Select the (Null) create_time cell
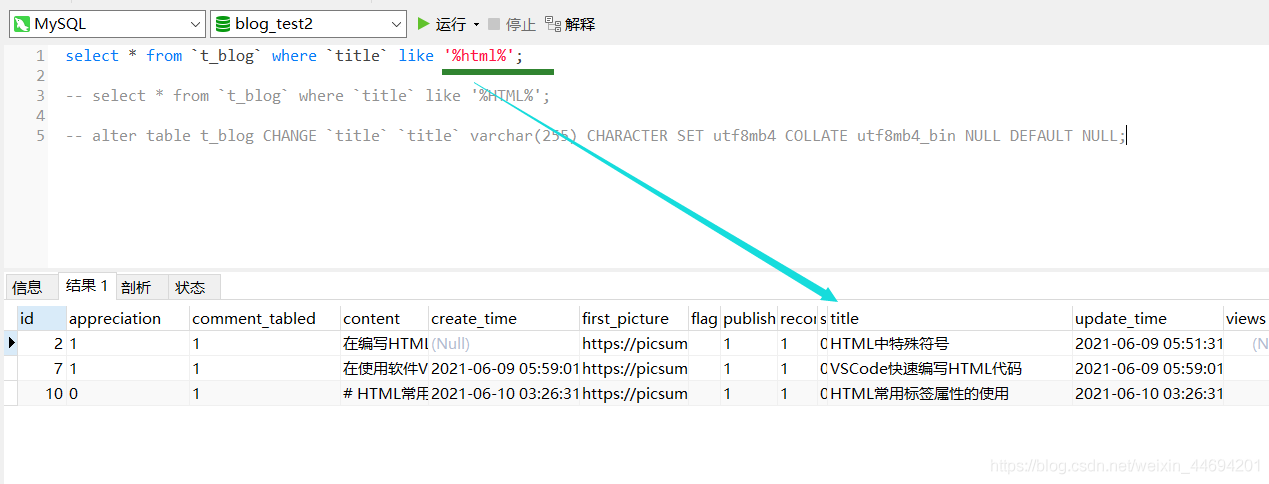This screenshot has height=484, width=1269. pos(504,343)
